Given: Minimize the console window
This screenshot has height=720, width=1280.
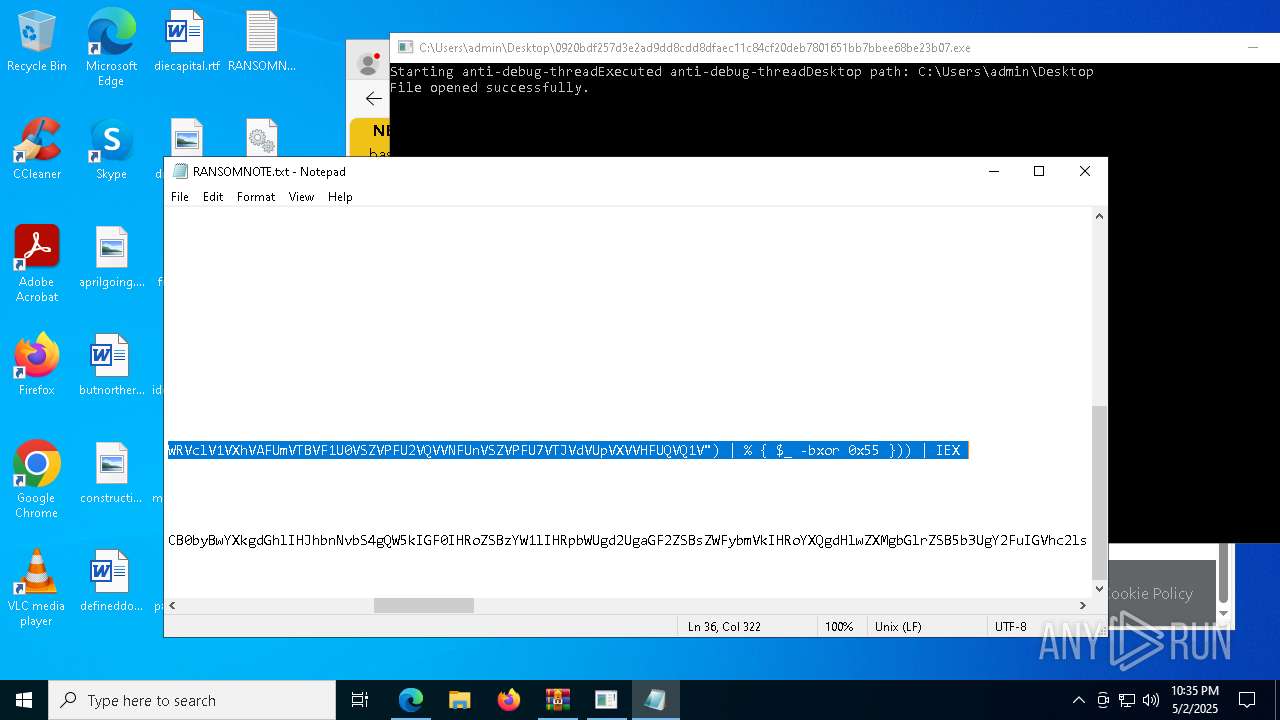Looking at the screenshot, I should [1253, 47].
